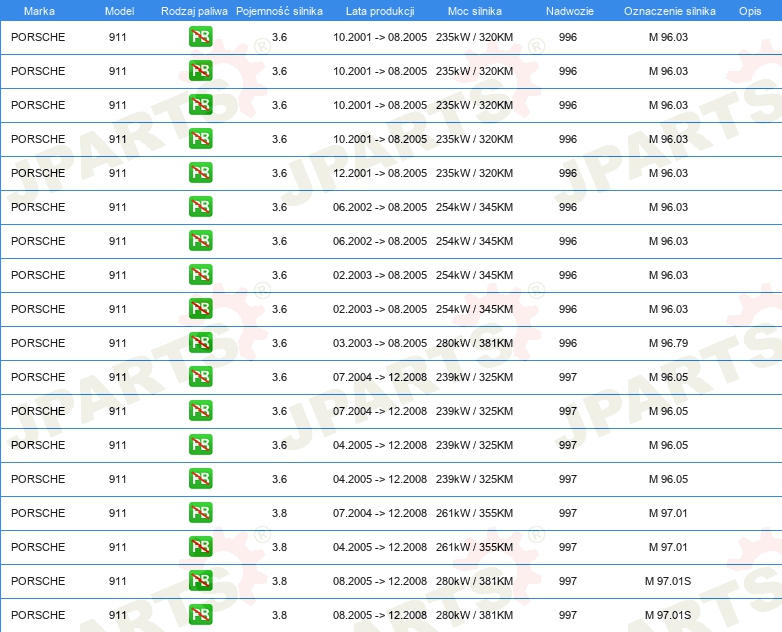782x632 pixels.
Task: Click '235kW / 320KM' in the 12.2001 row
Action: coord(474,173)
